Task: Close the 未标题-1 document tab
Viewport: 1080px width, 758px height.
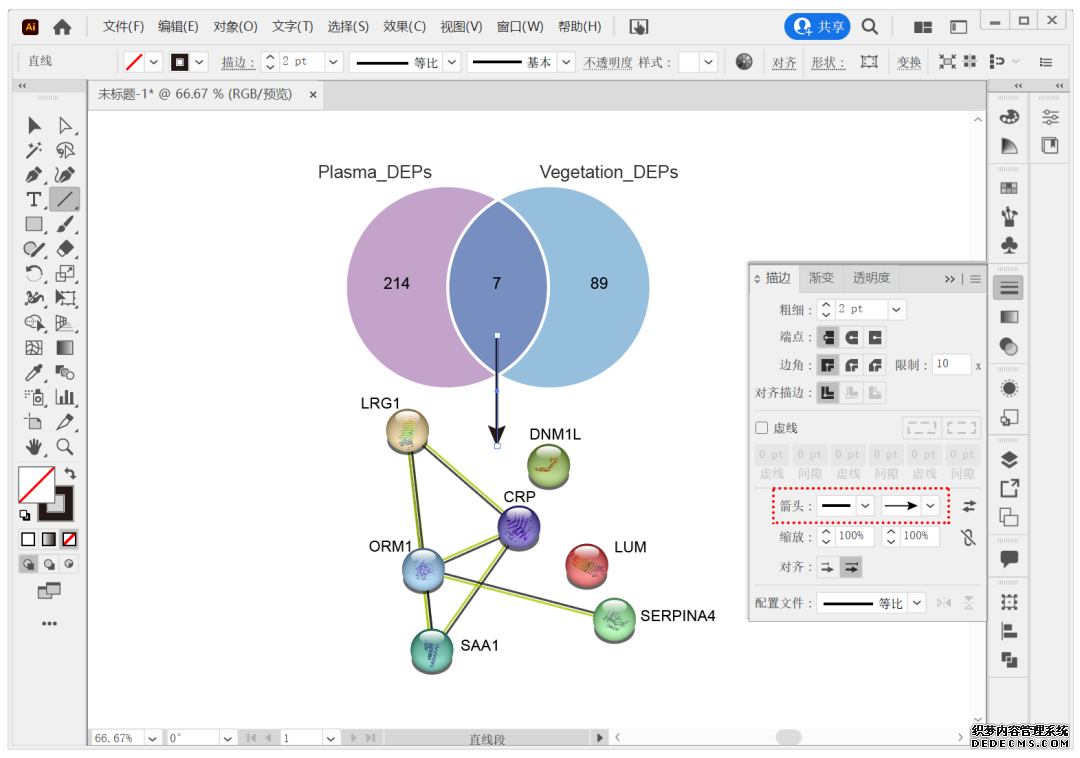Action: point(313,95)
